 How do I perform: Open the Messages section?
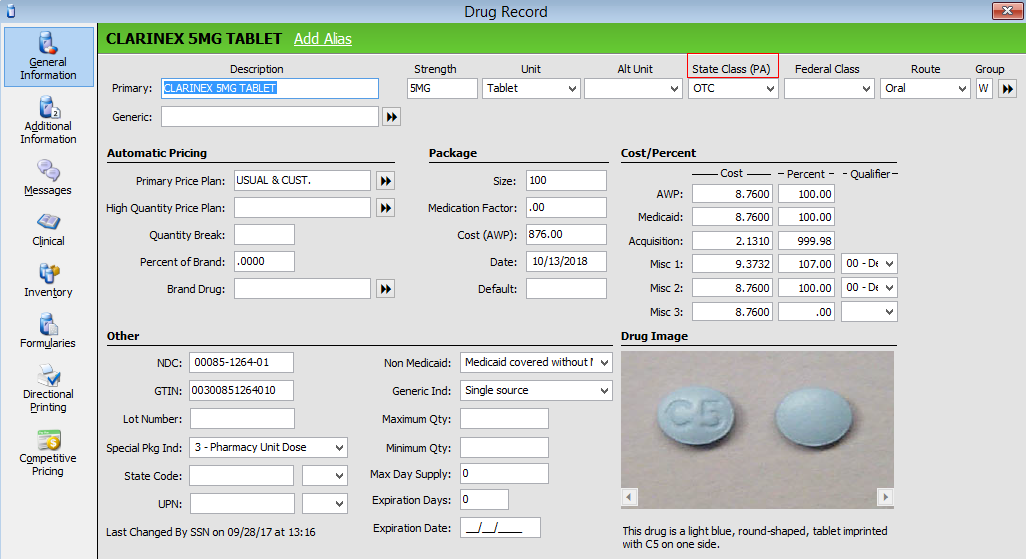[x=48, y=177]
